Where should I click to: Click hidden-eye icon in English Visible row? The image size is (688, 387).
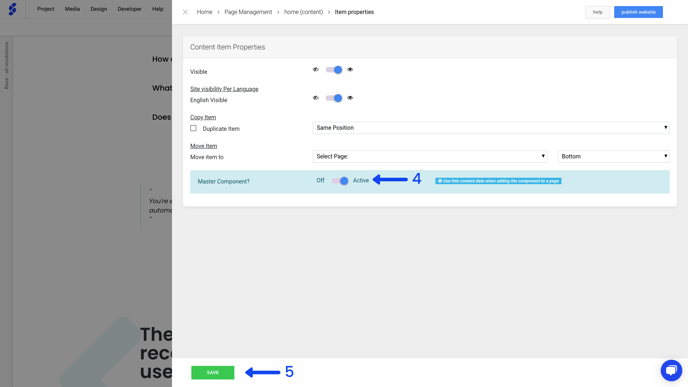click(315, 98)
